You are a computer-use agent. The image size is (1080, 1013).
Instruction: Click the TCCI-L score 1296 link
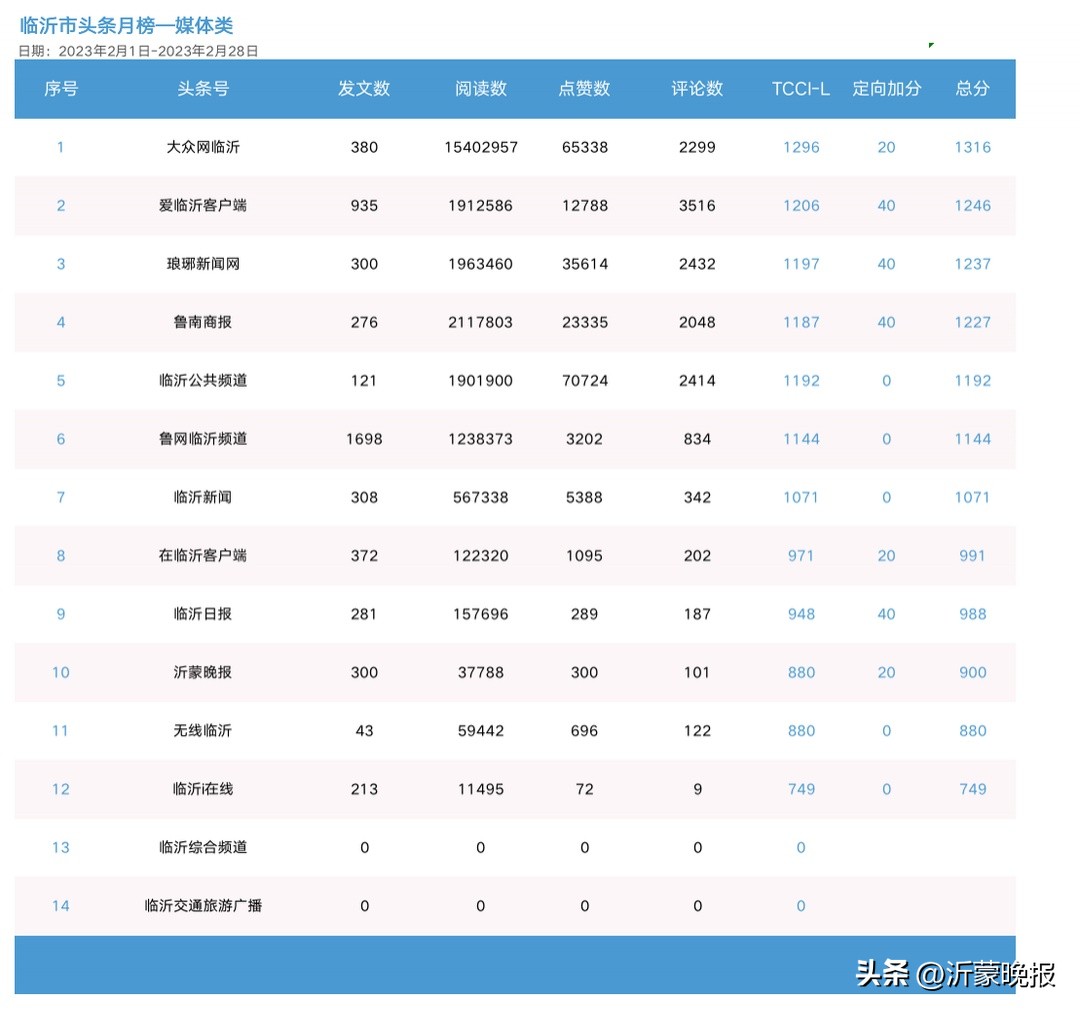point(800,147)
